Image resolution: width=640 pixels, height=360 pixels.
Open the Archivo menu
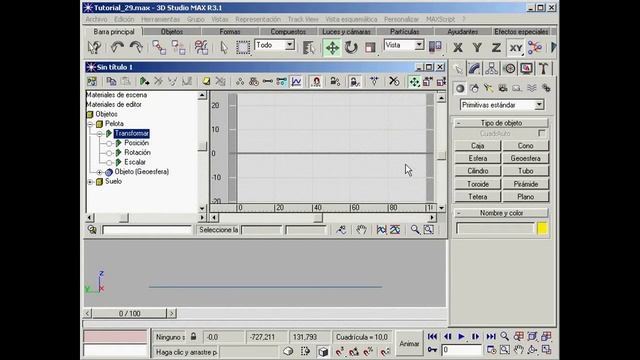[x=96, y=19]
